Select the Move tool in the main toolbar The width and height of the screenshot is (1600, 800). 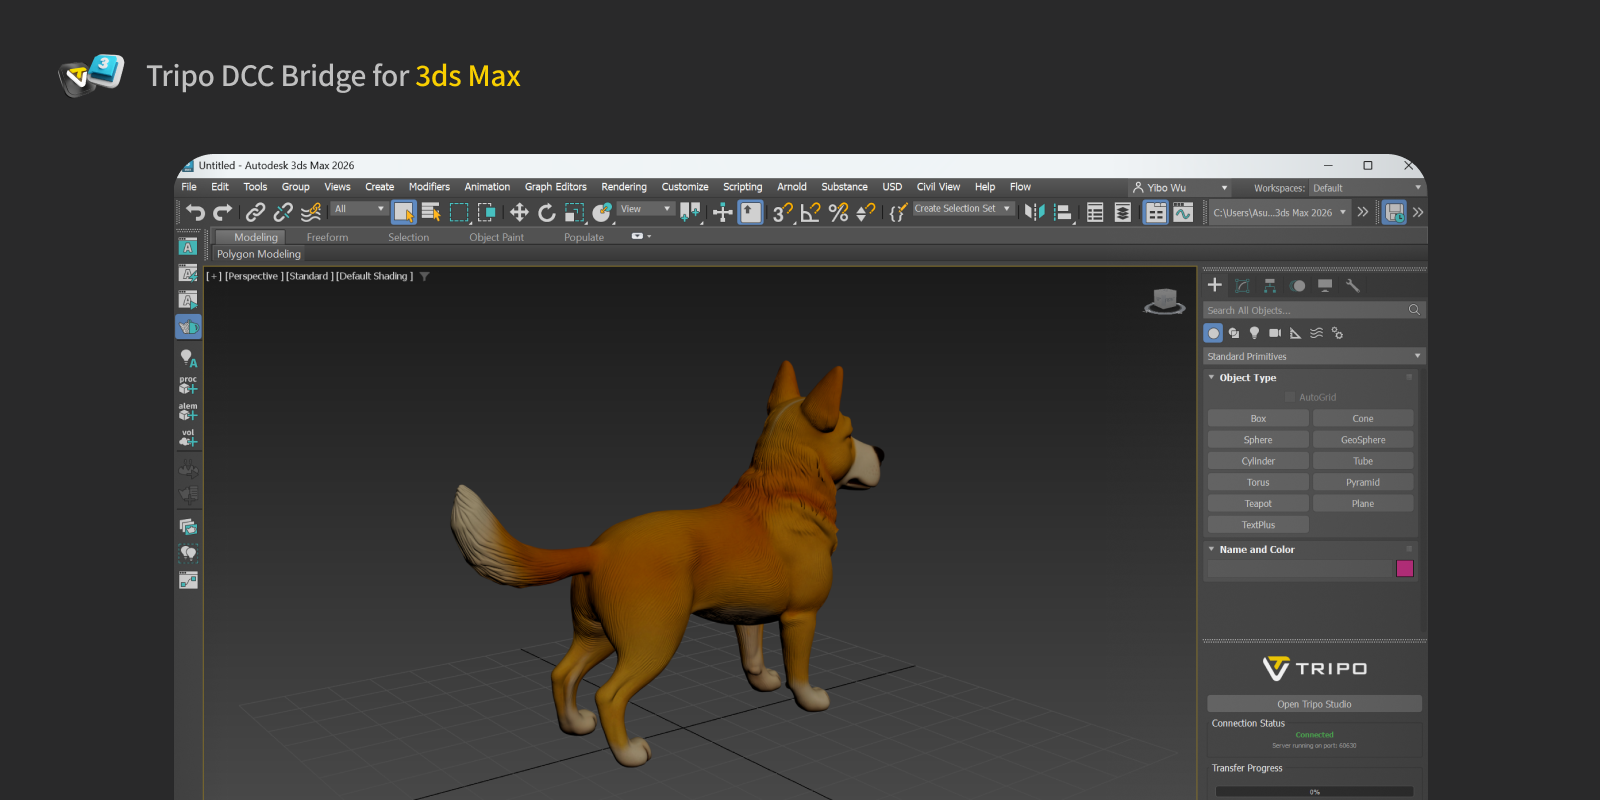pos(519,212)
